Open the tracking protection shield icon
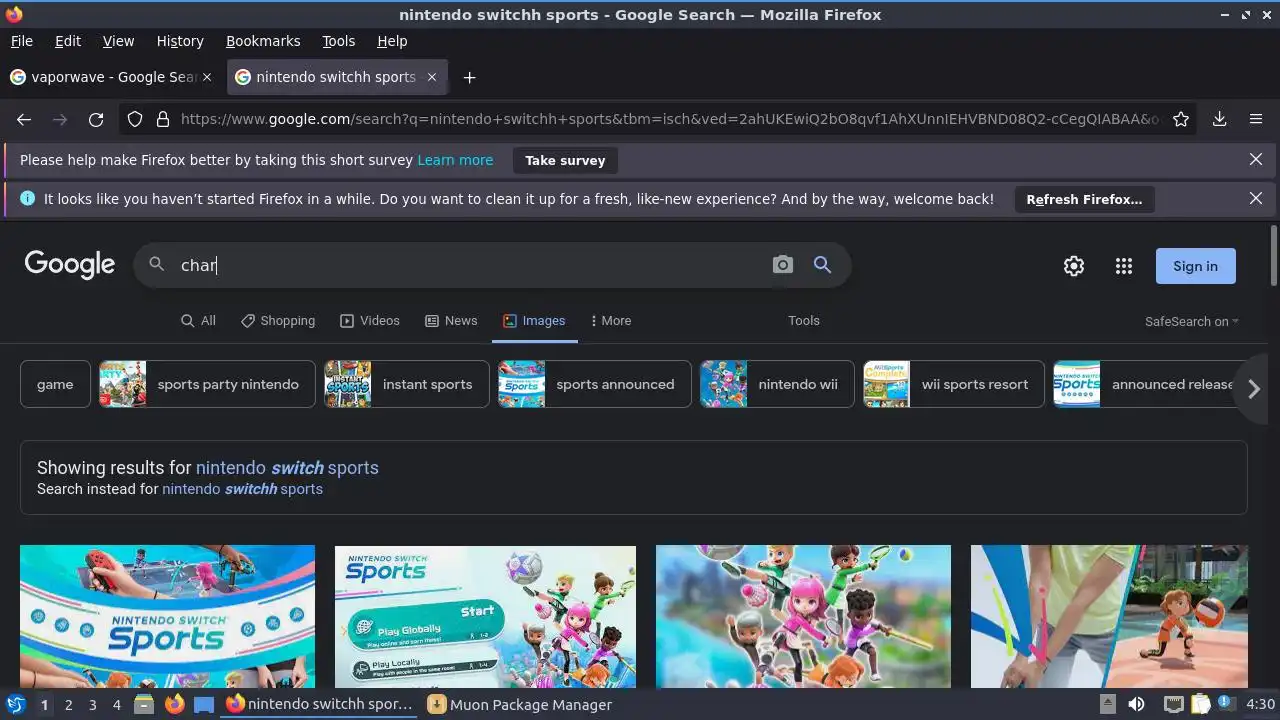Screen dimensions: 1280x720 [135, 119]
